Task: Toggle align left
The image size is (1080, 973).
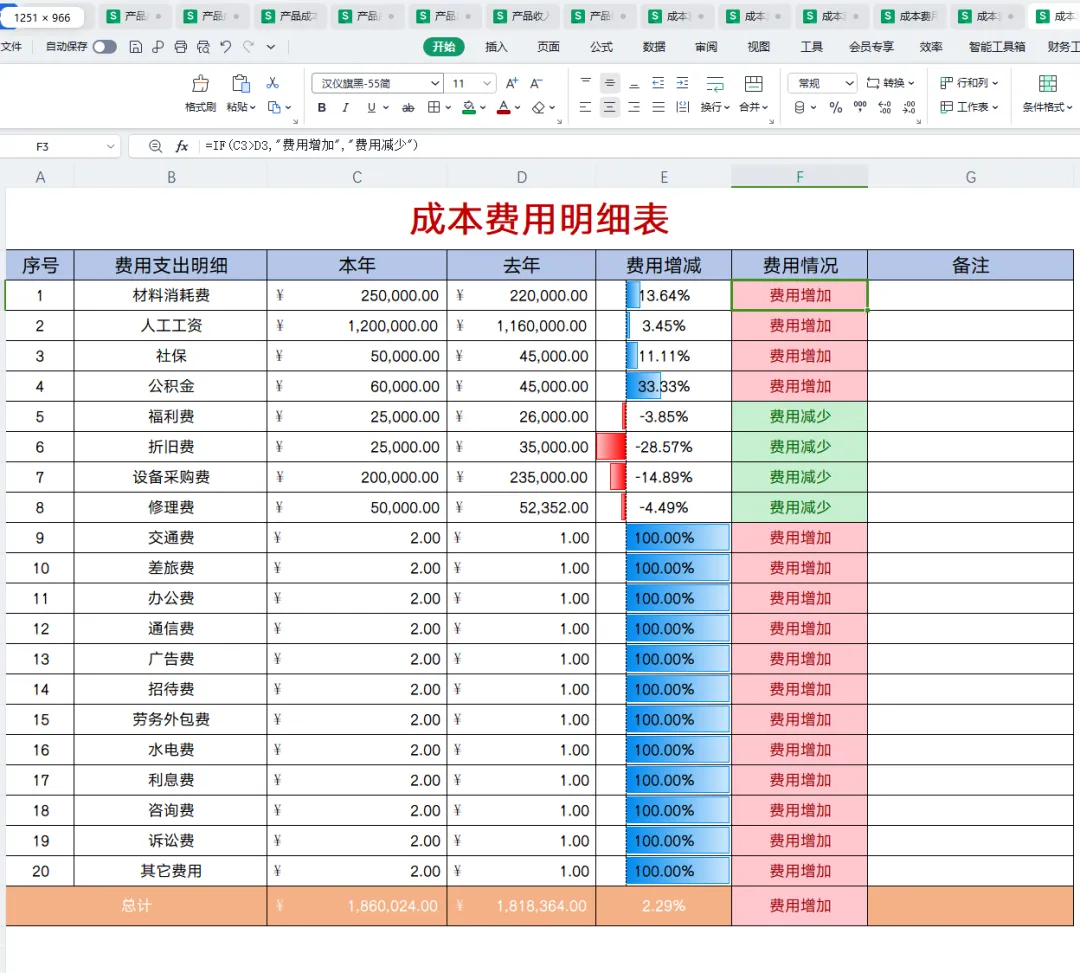Action: [585, 107]
